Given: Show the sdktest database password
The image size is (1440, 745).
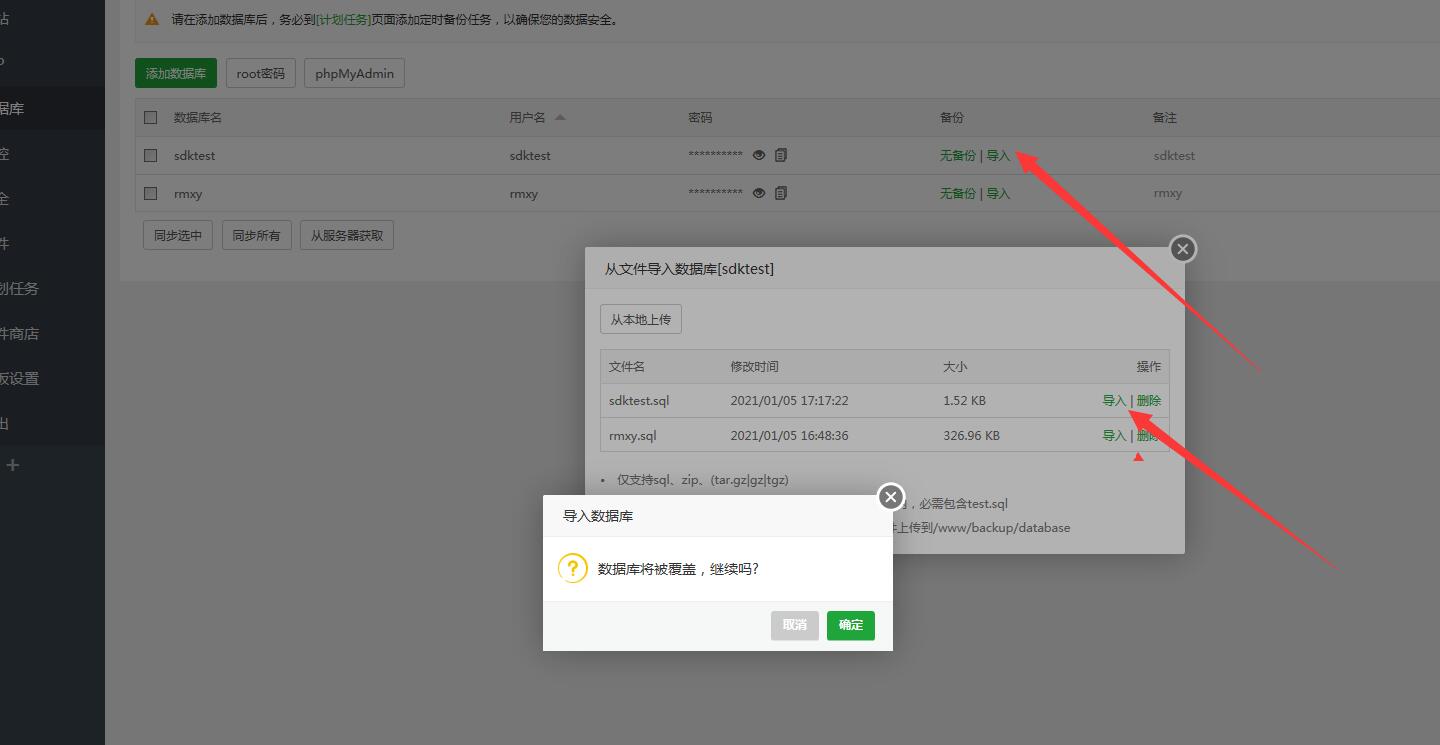Looking at the screenshot, I should (x=759, y=155).
